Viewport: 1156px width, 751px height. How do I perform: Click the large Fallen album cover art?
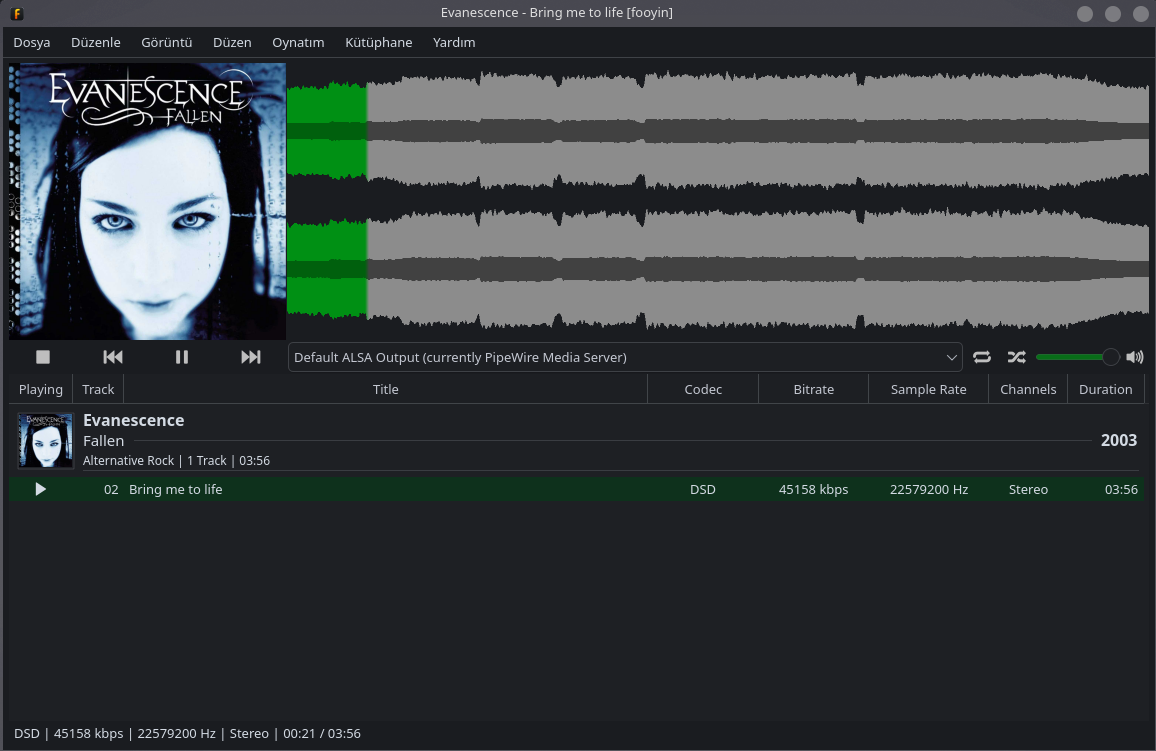pyautogui.click(x=147, y=201)
